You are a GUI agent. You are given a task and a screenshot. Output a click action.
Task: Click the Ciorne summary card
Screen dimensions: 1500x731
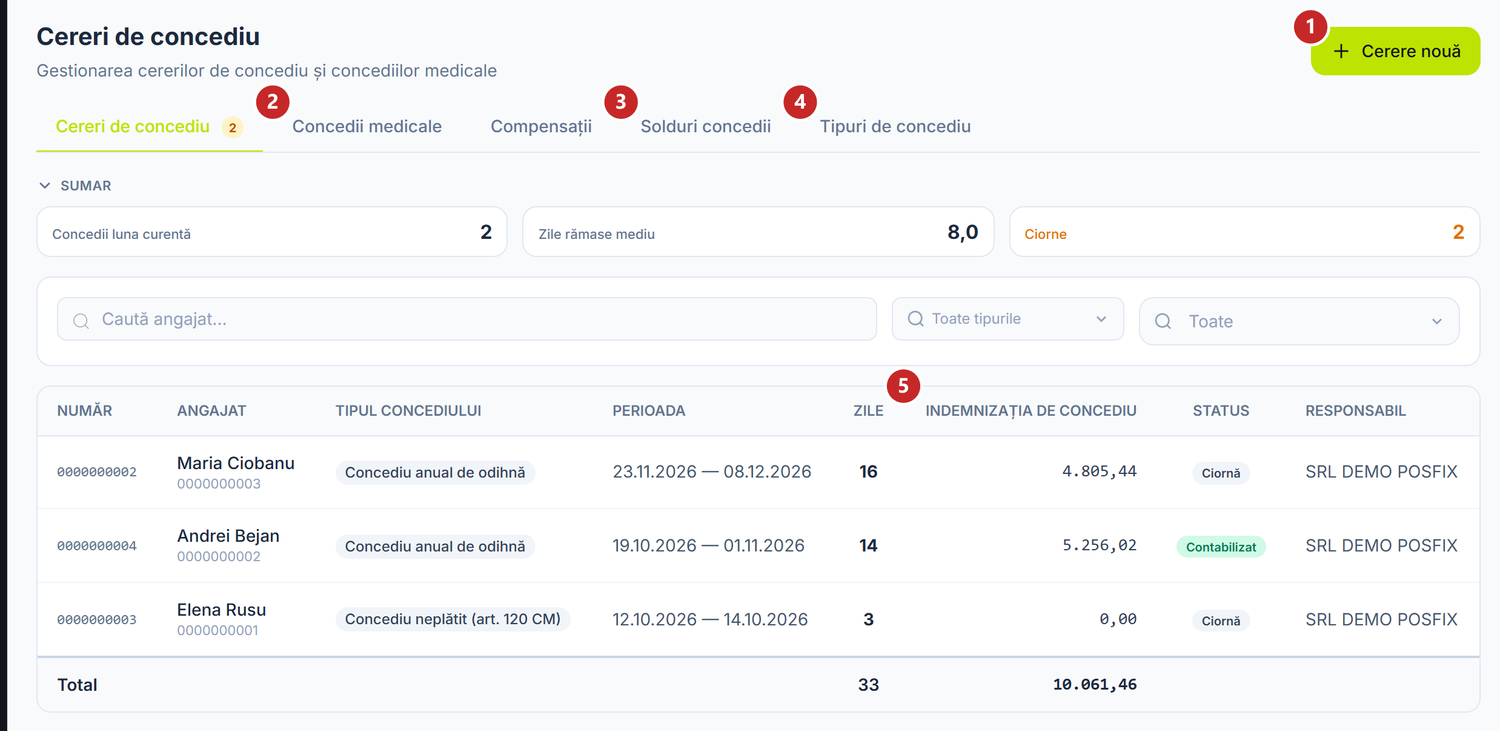click(x=1245, y=233)
